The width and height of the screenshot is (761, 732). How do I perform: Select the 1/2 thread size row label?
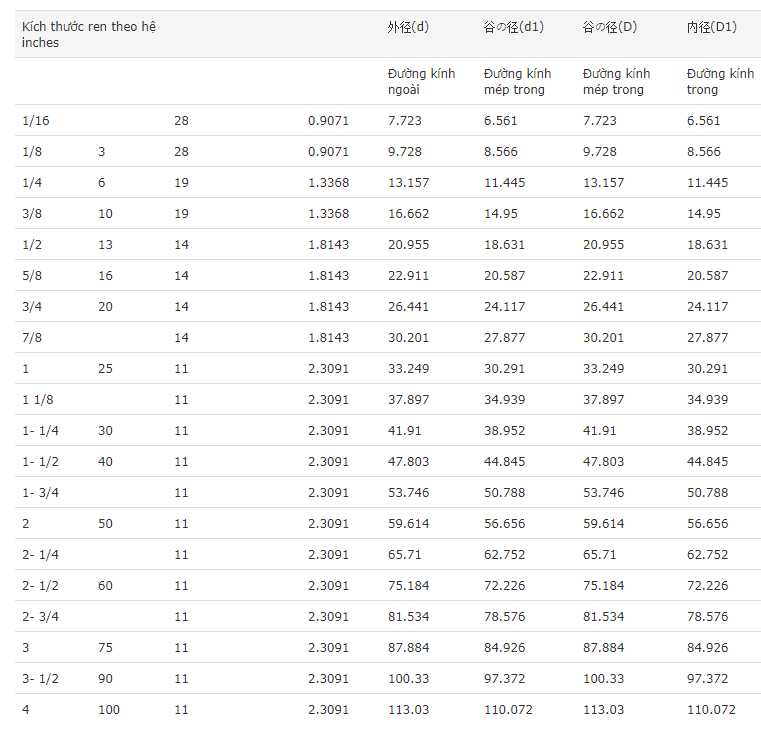(32, 245)
